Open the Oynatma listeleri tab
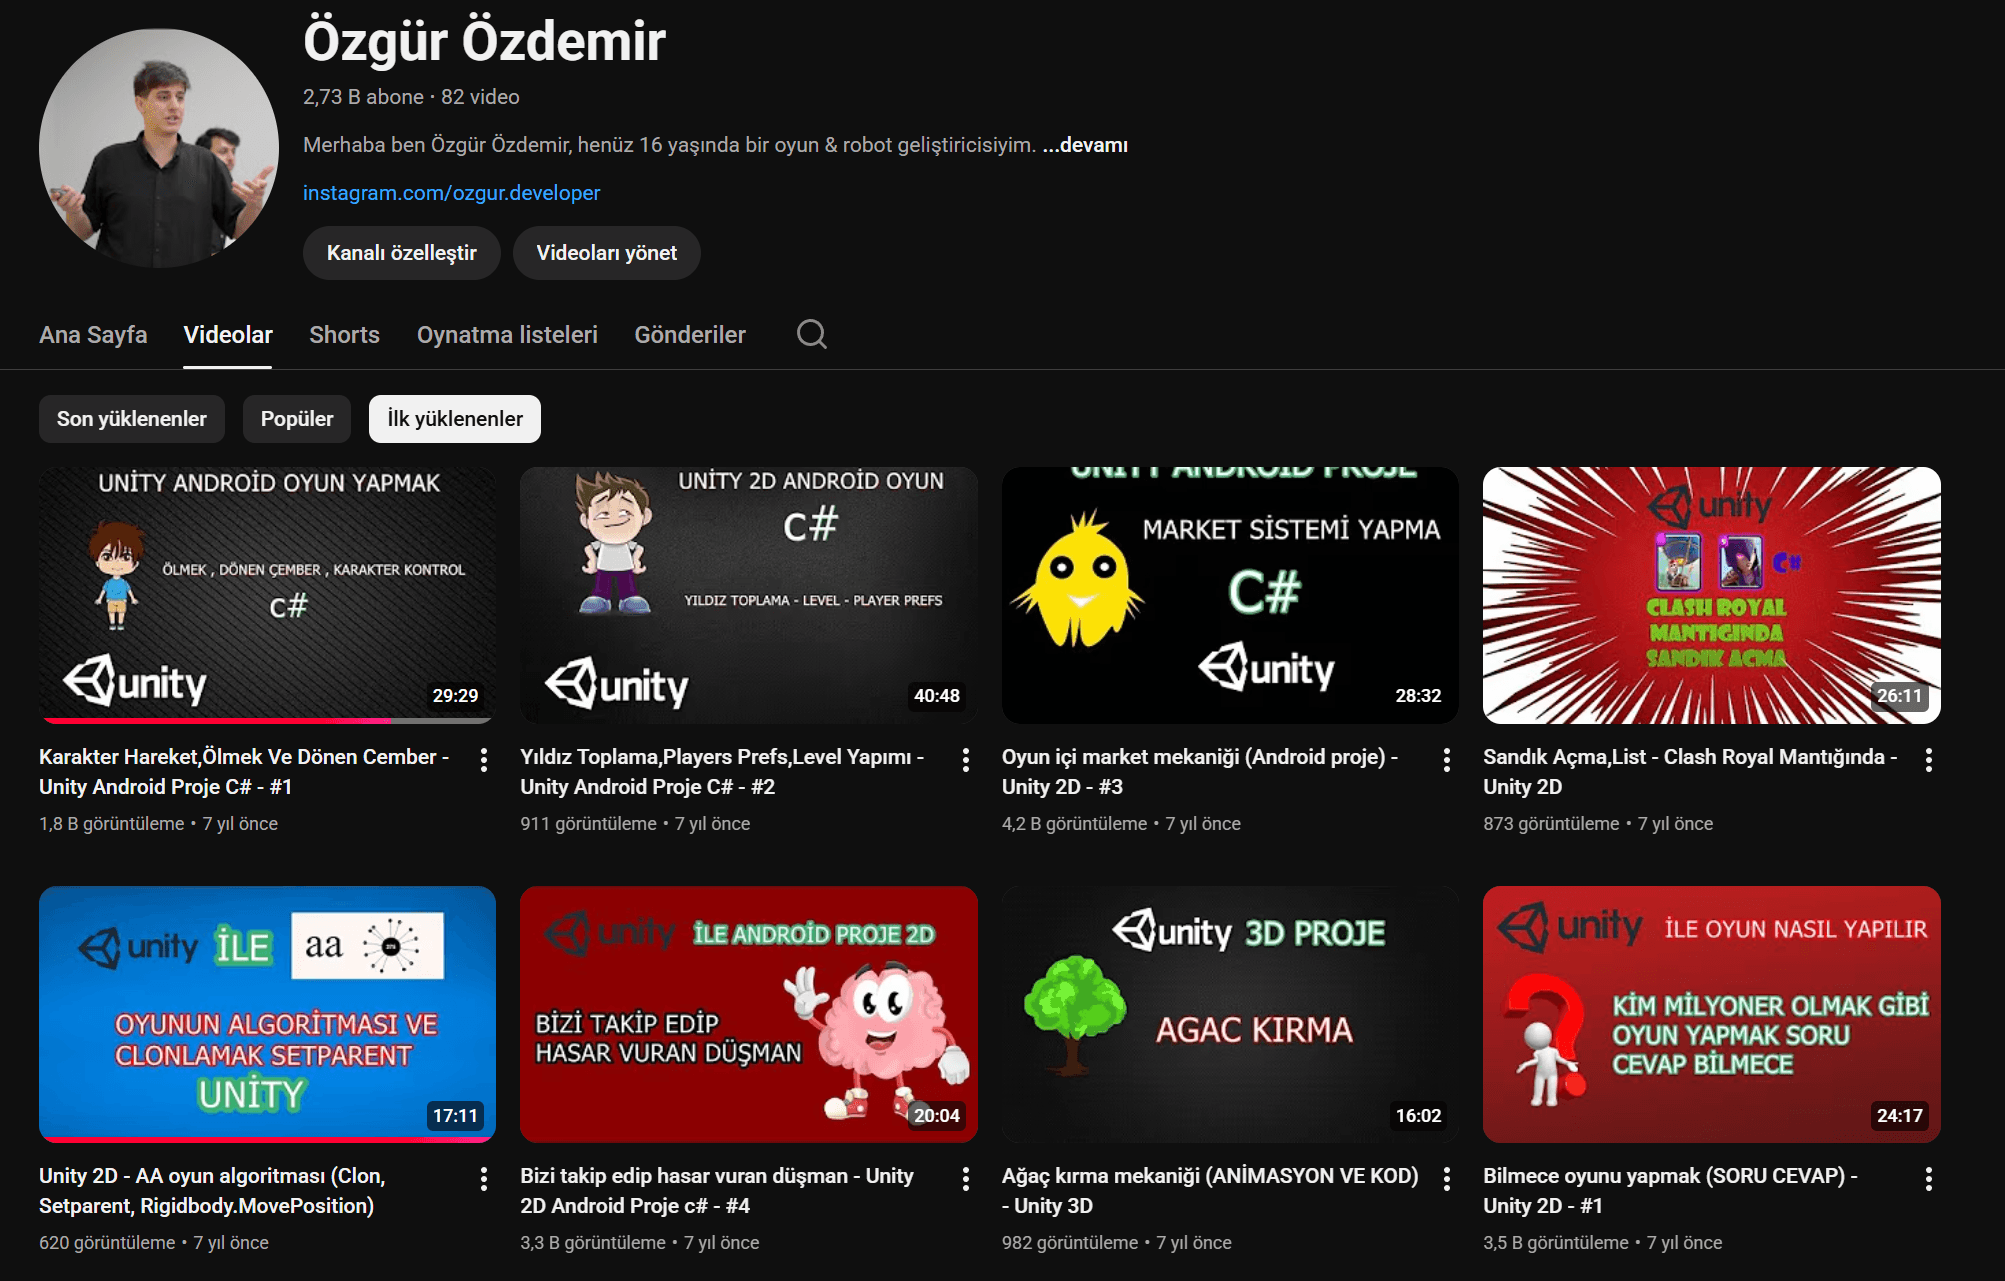This screenshot has height=1281, width=2005. tap(507, 335)
